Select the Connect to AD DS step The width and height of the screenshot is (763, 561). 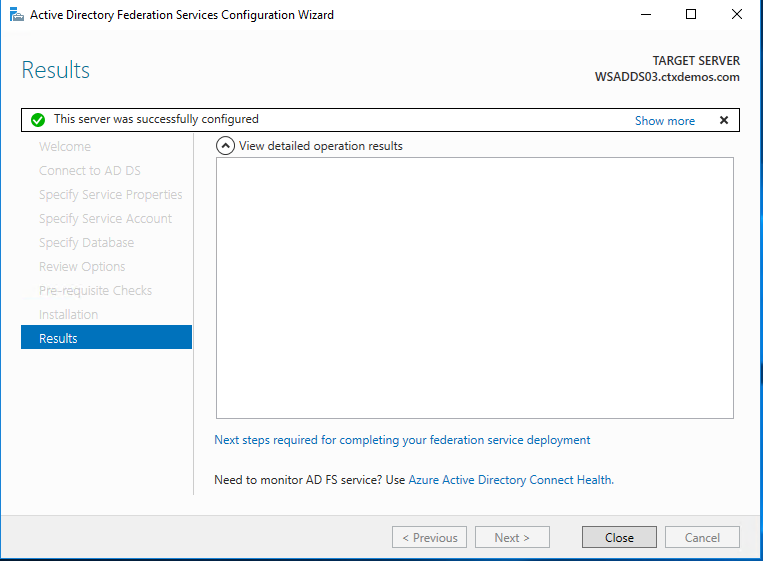point(90,171)
